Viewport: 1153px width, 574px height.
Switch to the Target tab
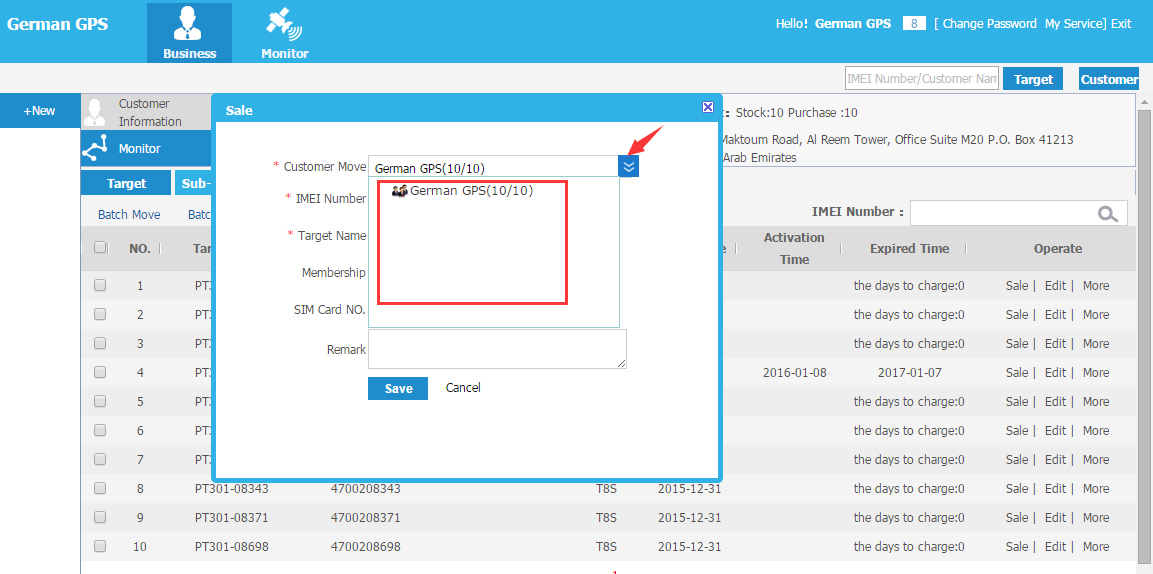click(126, 183)
